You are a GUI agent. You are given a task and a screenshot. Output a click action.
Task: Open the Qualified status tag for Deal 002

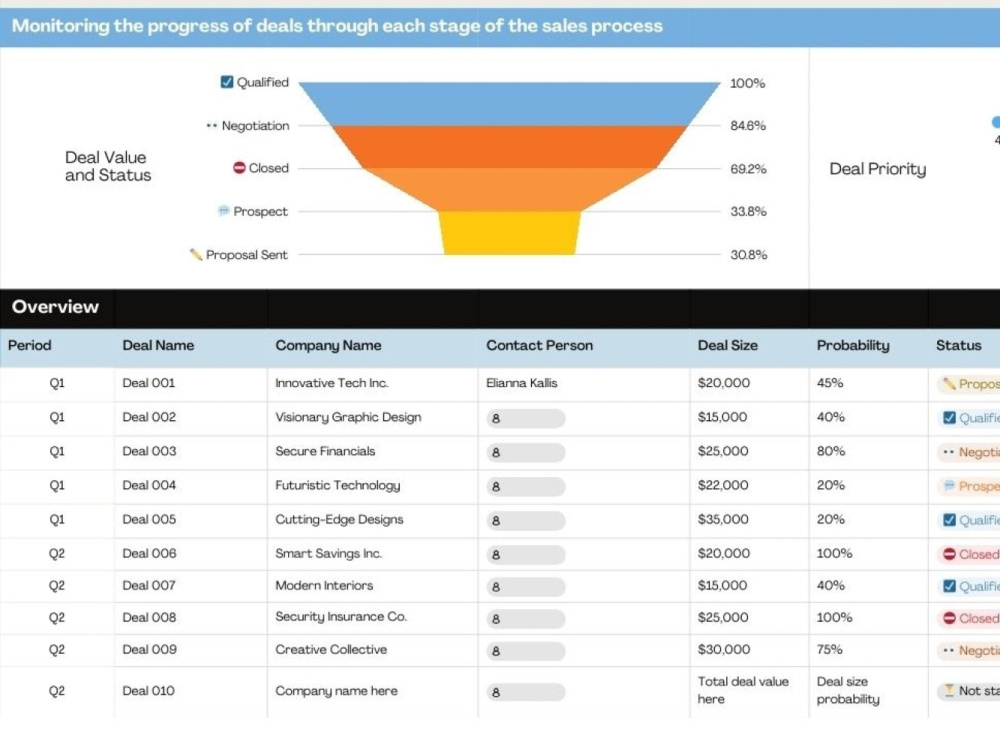pos(969,418)
